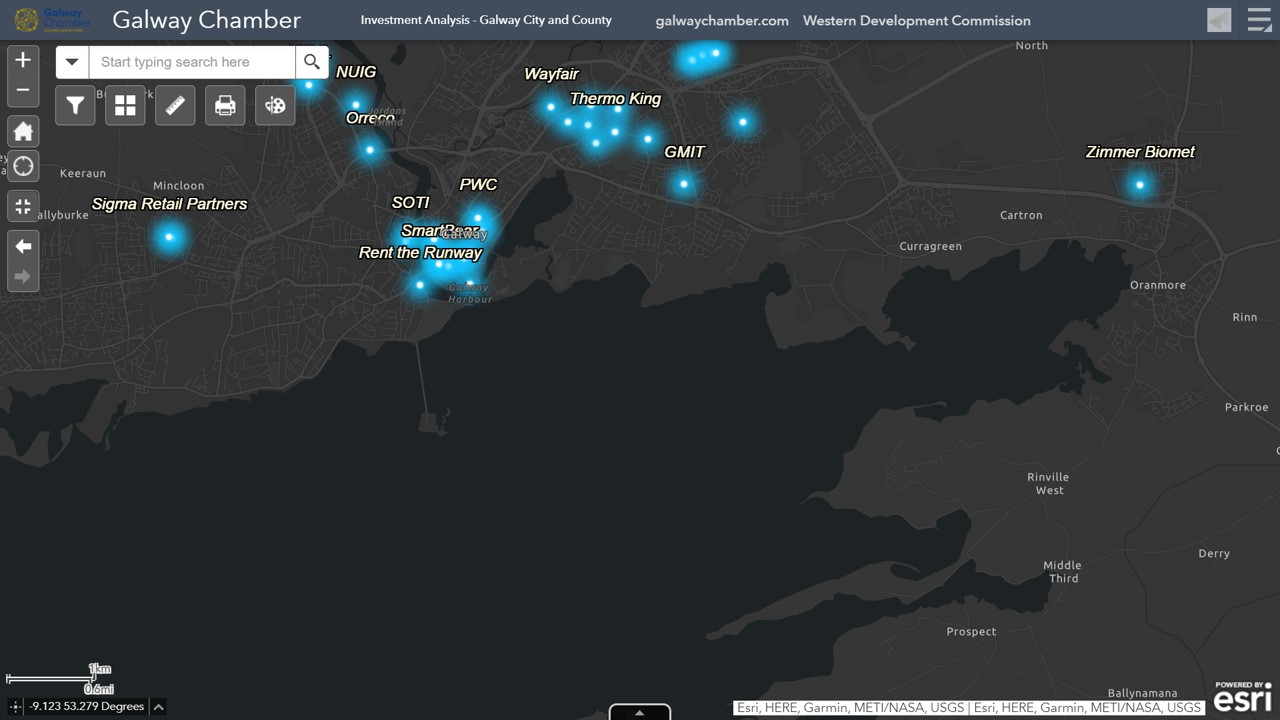
Task: Click the Derry place name
Action: [x=1214, y=553]
